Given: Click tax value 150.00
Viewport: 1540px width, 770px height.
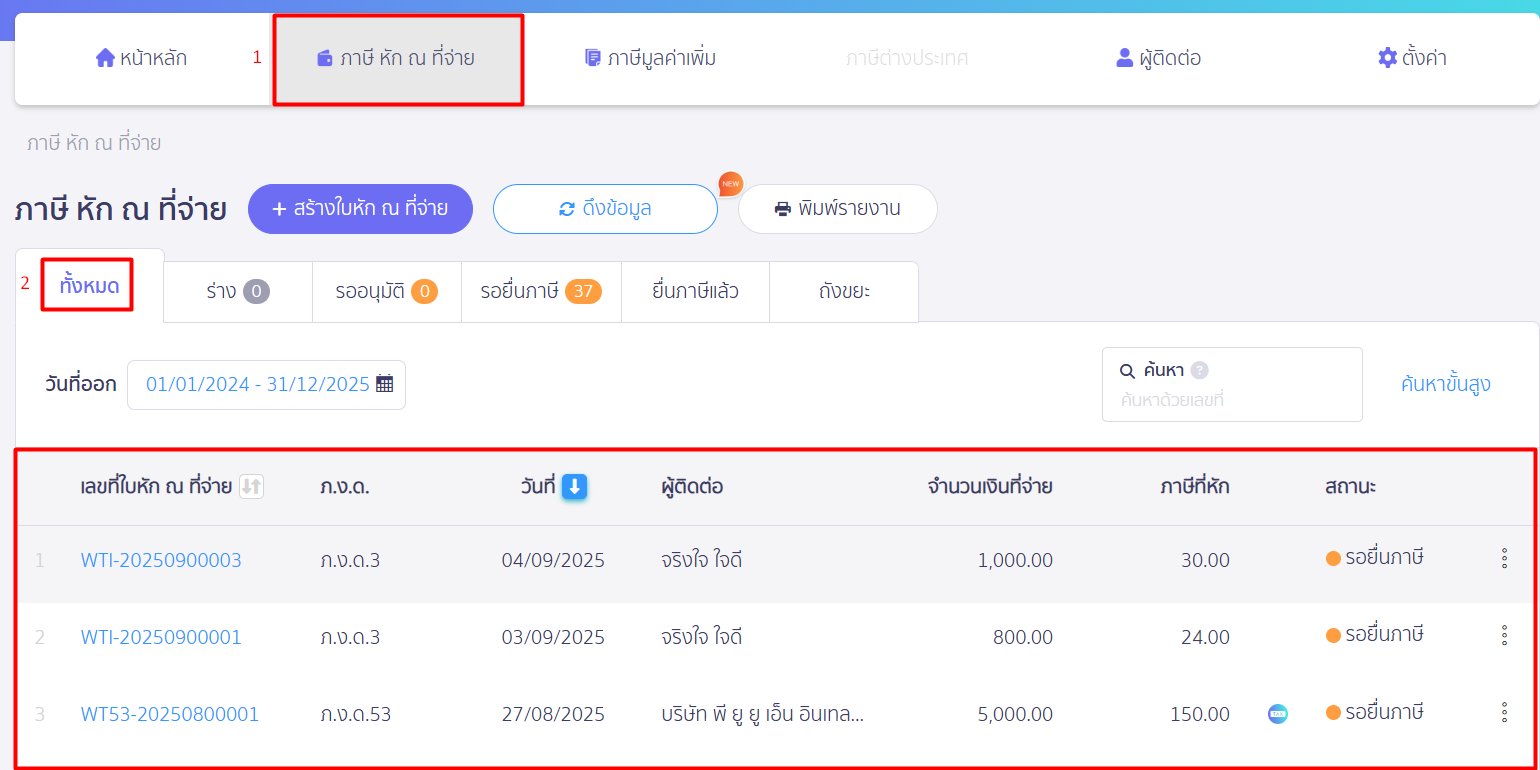Looking at the screenshot, I should tap(1200, 714).
